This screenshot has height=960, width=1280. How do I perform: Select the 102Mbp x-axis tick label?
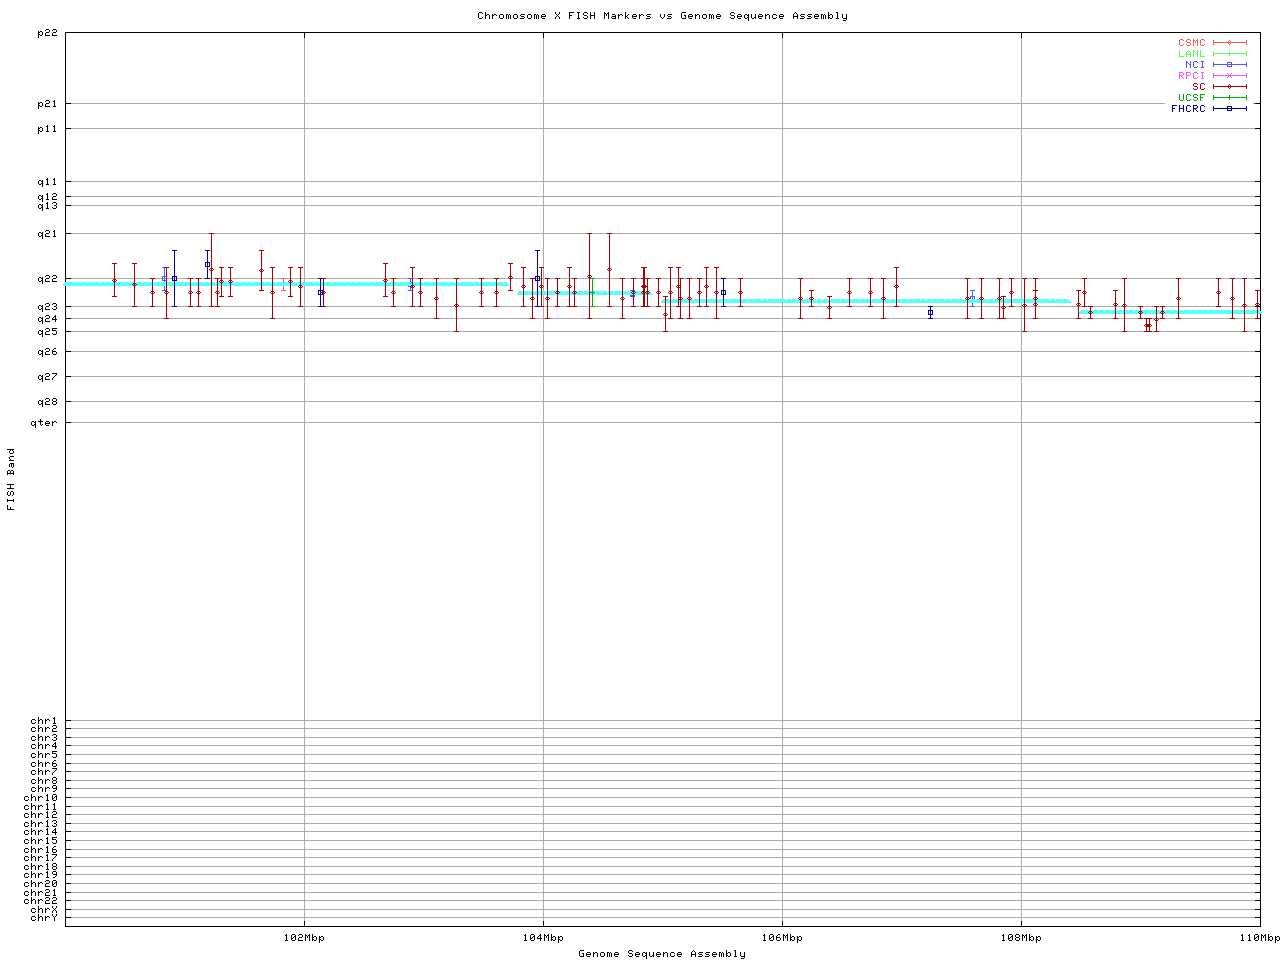click(304, 938)
